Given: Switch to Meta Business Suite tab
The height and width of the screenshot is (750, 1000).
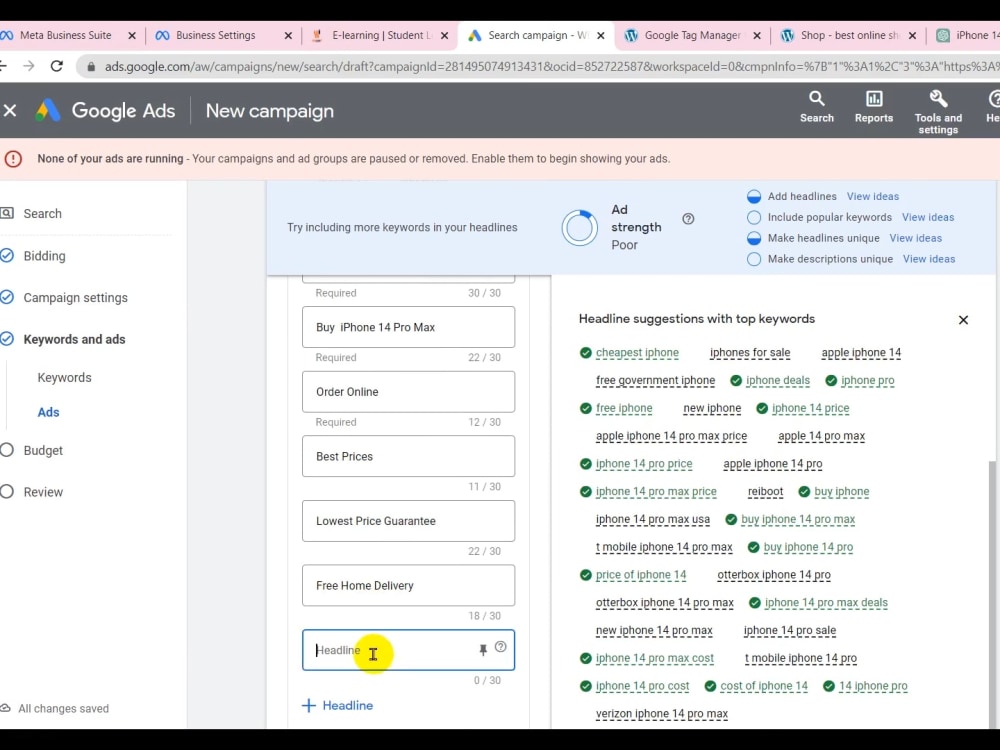Looking at the screenshot, I should 65,35.
